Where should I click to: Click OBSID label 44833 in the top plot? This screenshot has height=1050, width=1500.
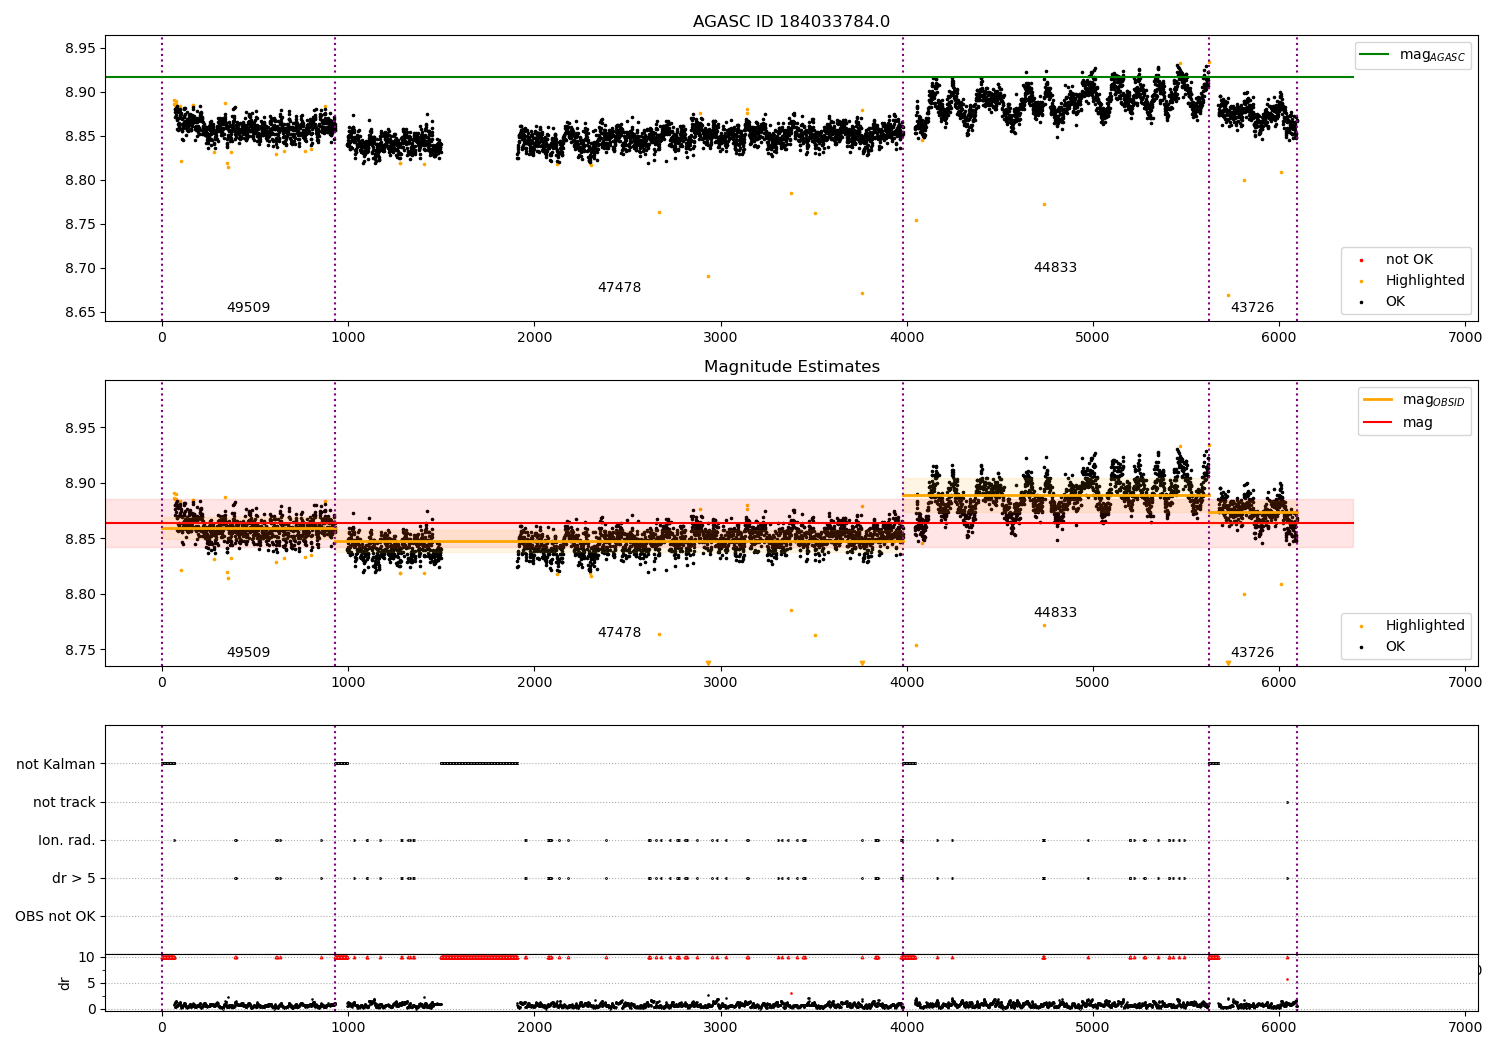(x=1055, y=268)
